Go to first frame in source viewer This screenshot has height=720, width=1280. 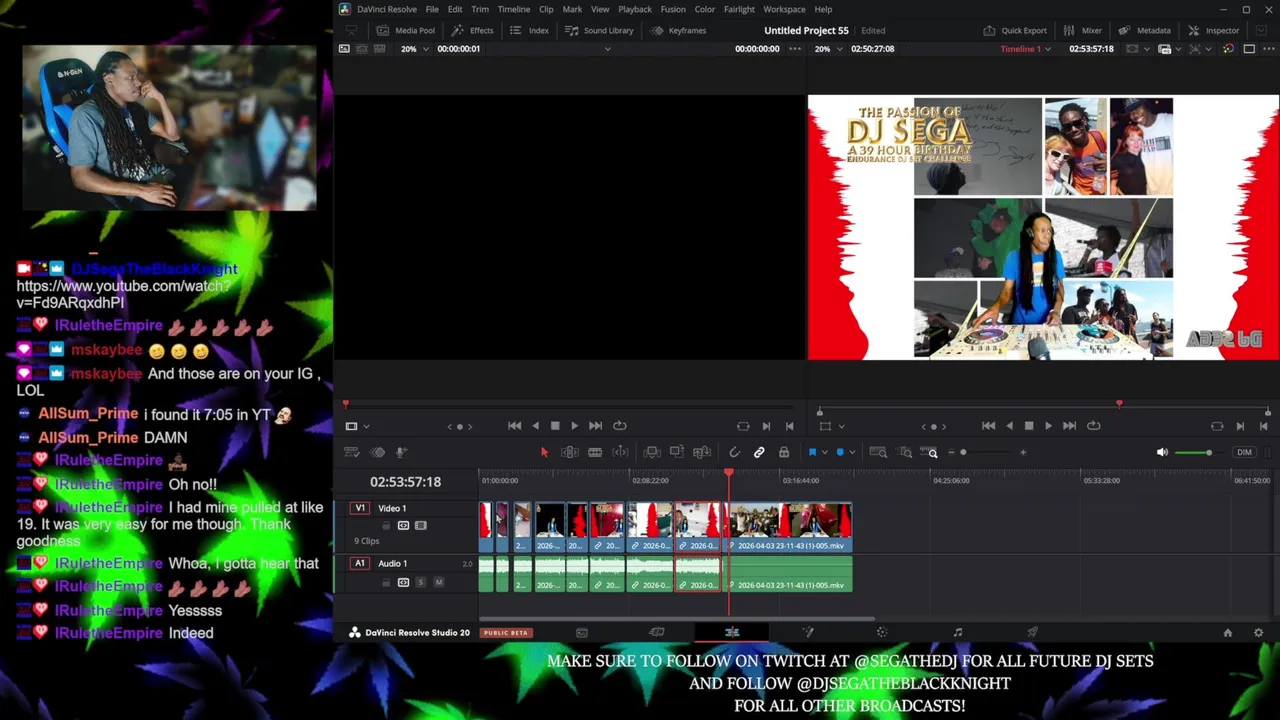[x=514, y=426]
